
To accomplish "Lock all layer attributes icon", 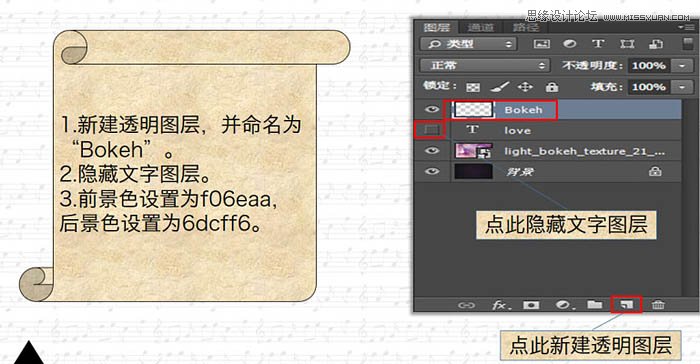I will point(552,87).
